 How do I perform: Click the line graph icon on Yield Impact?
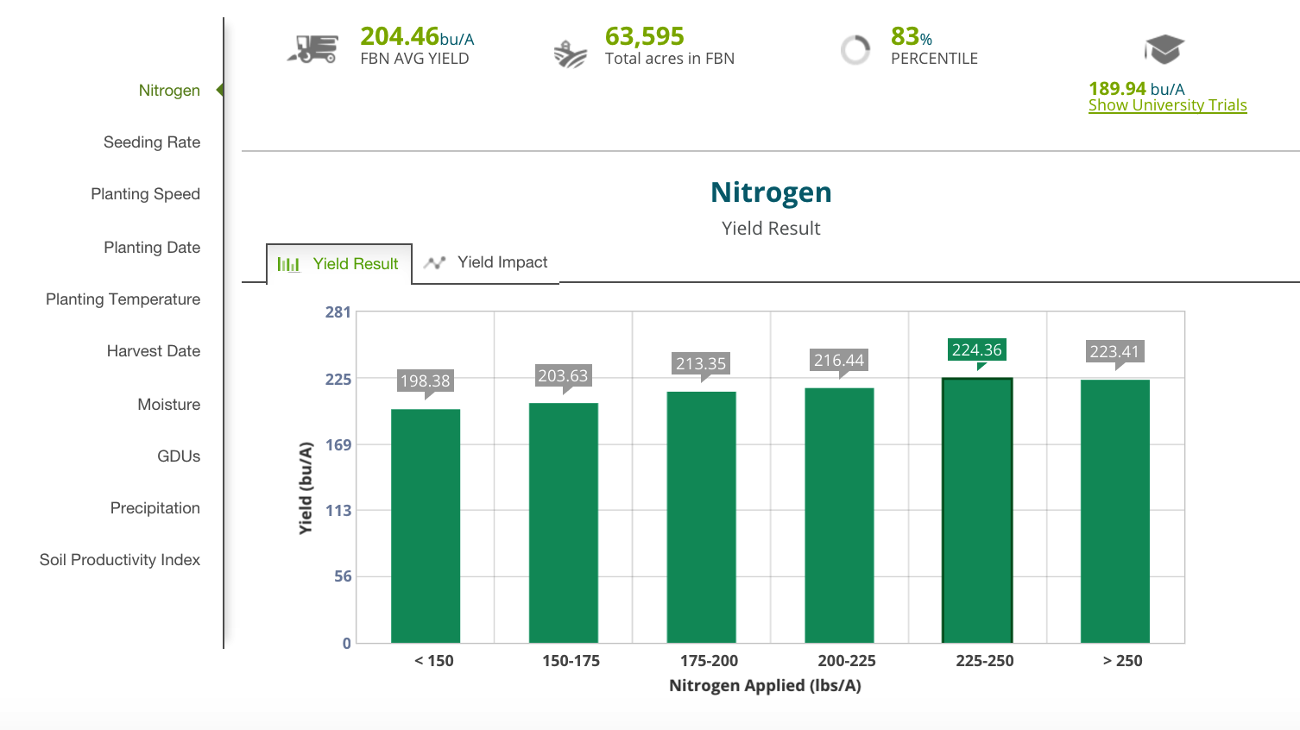coord(434,263)
